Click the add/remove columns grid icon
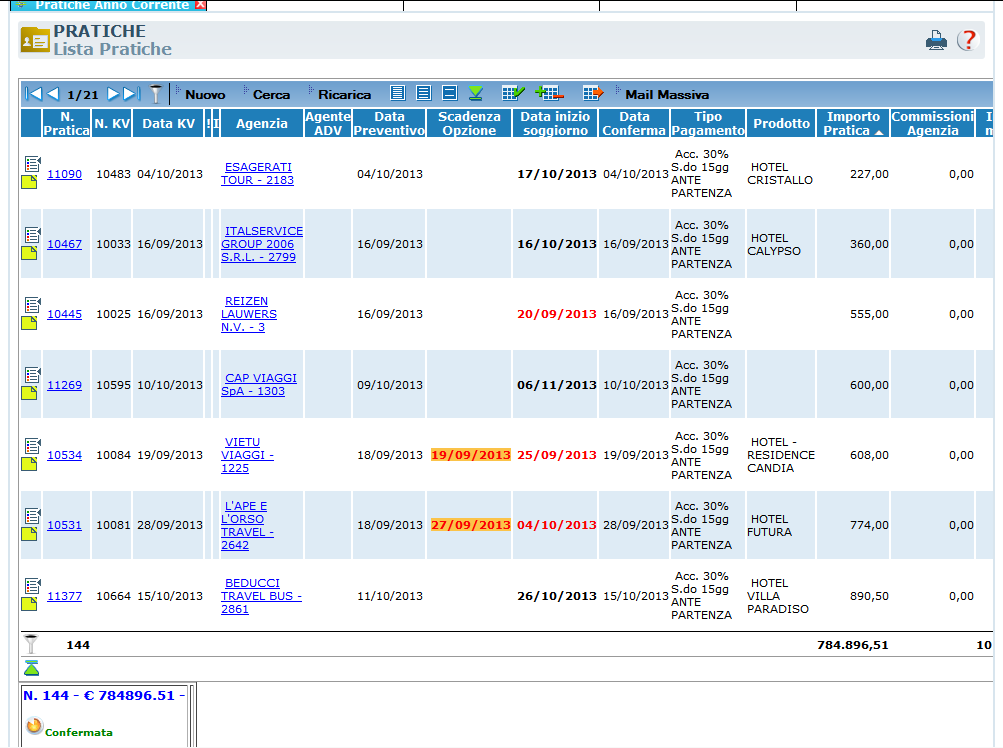 pyautogui.click(x=549, y=93)
